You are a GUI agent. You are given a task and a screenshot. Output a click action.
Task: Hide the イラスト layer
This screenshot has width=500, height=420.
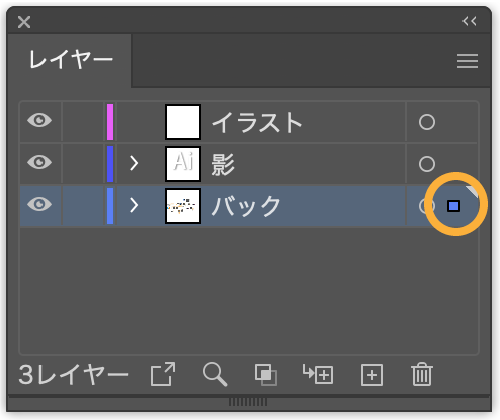pyautogui.click(x=40, y=120)
